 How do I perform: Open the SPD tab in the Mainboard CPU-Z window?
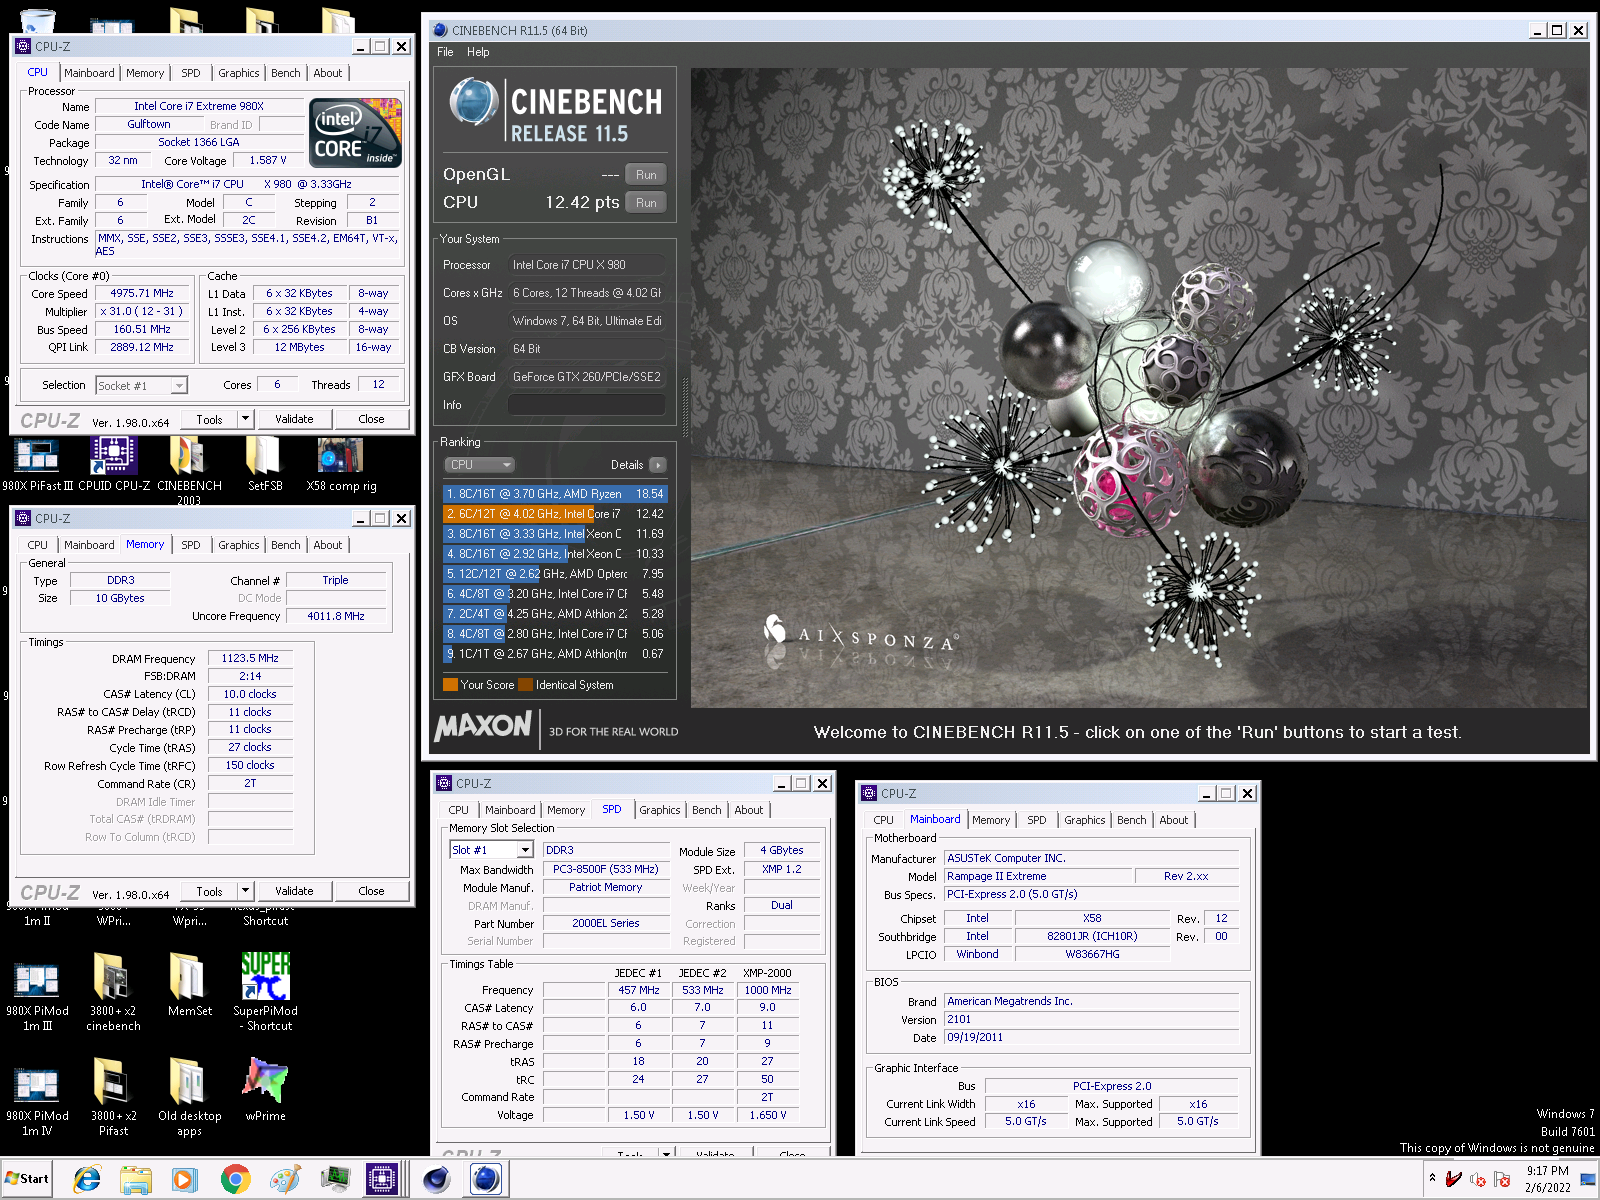pos(1037,820)
